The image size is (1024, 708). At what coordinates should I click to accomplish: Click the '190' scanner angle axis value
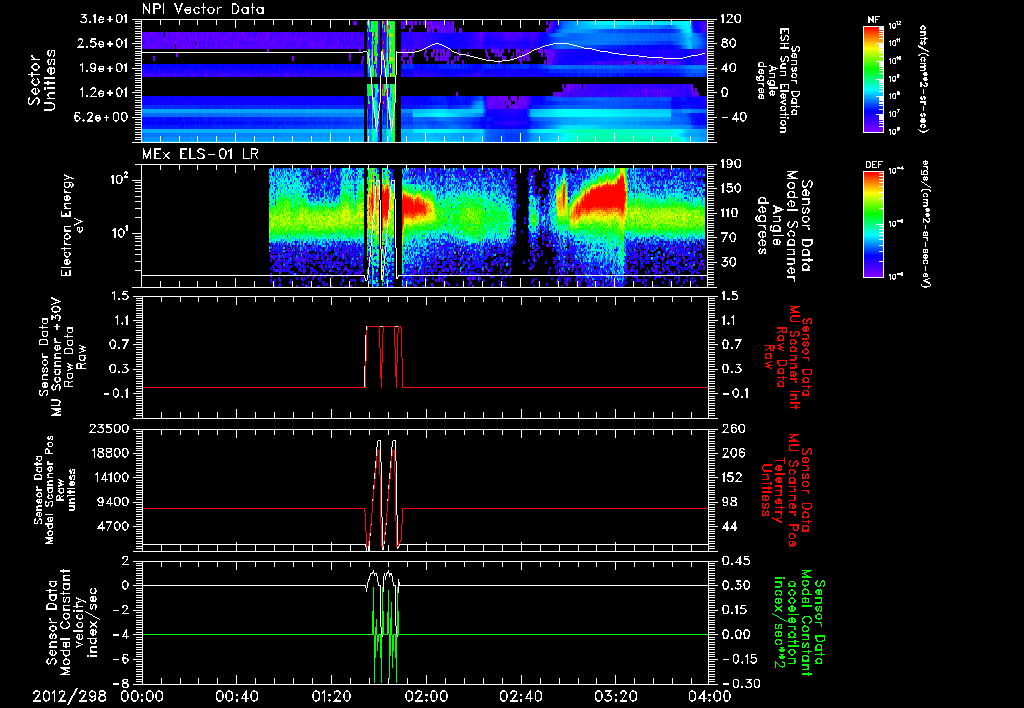(731, 164)
